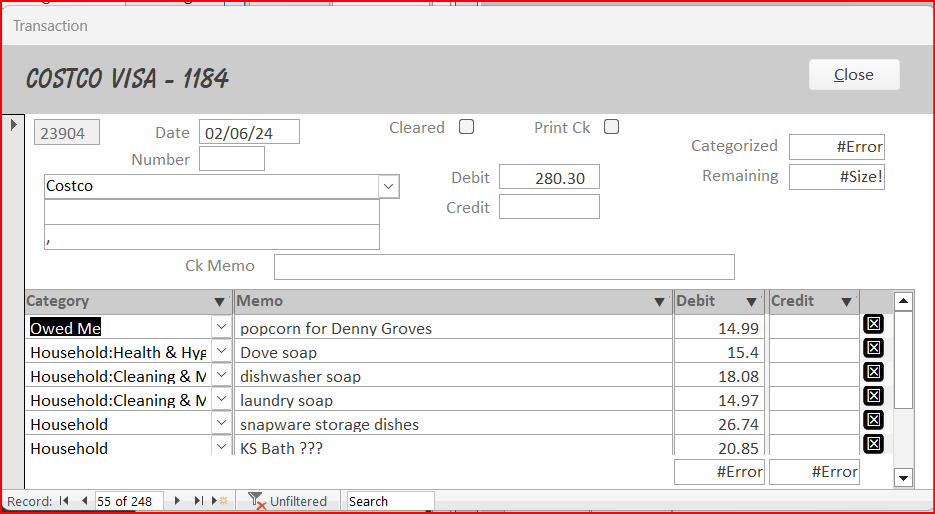Open category dropdown for laundry soap row
Screen dimensions: 935x514
tap(221, 398)
